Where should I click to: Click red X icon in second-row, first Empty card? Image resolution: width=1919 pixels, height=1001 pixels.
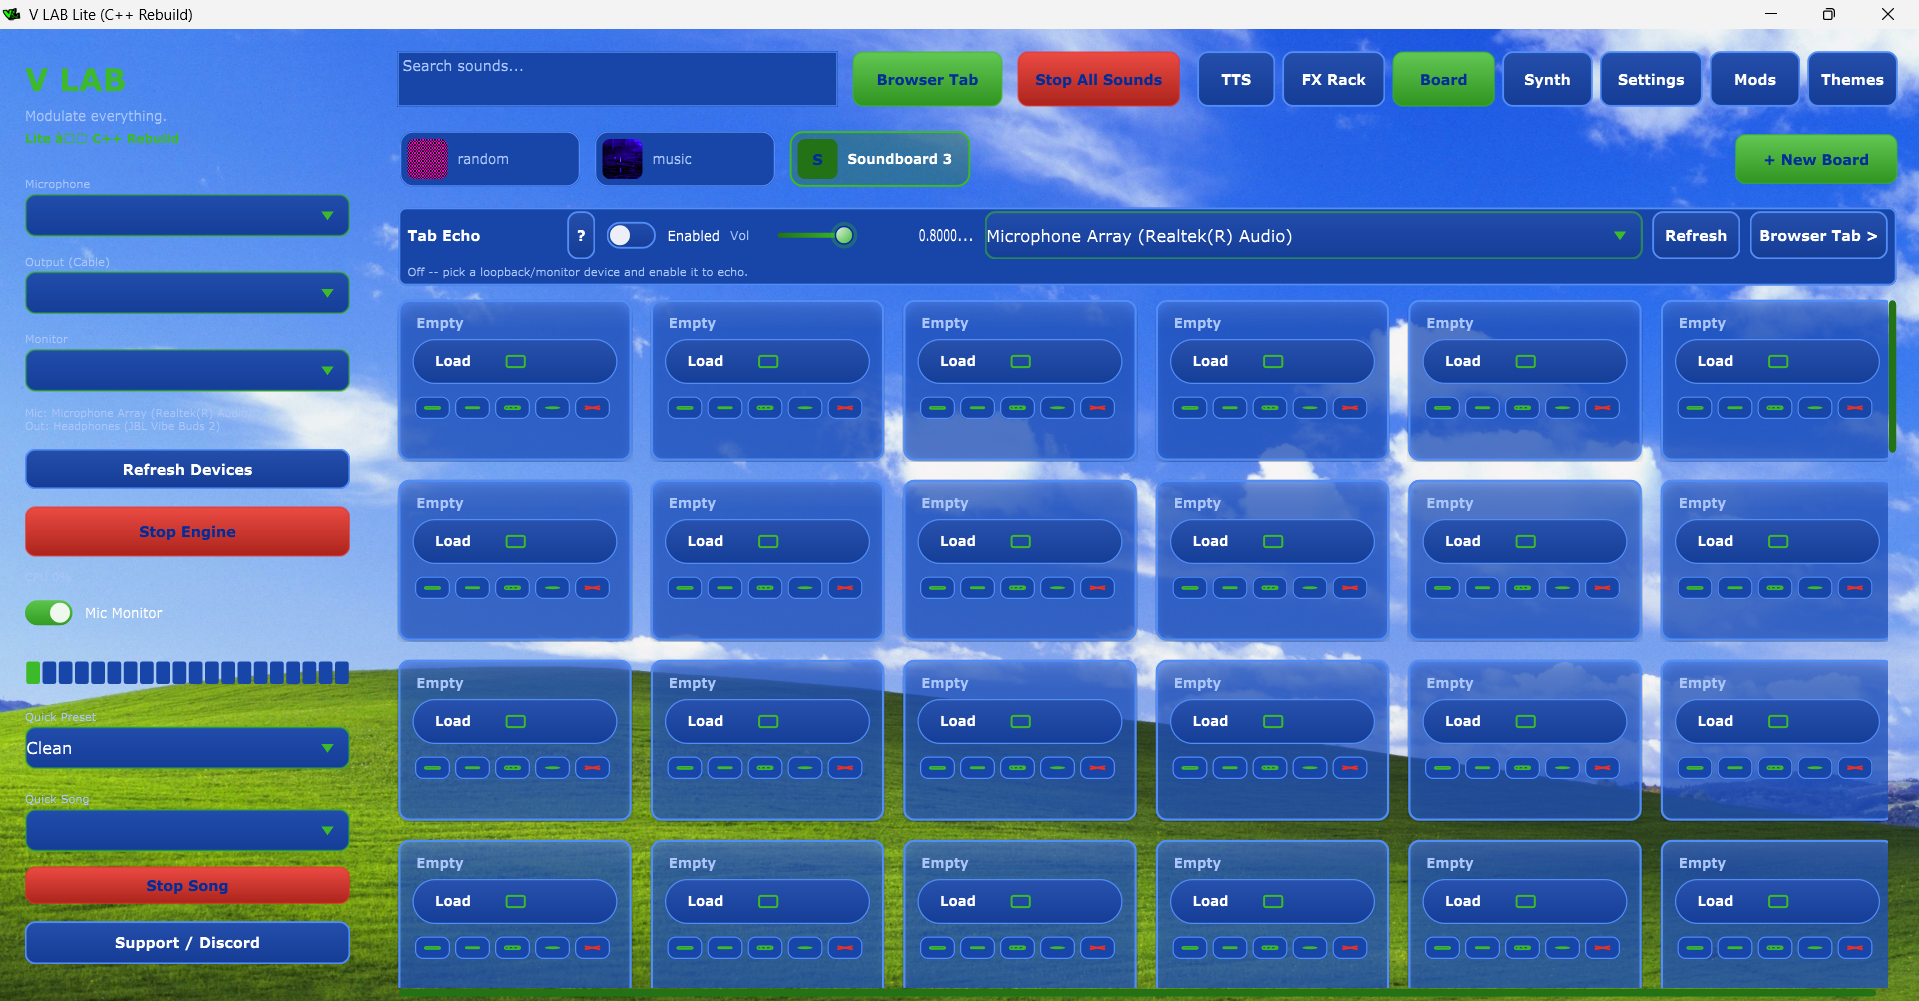[x=592, y=588]
